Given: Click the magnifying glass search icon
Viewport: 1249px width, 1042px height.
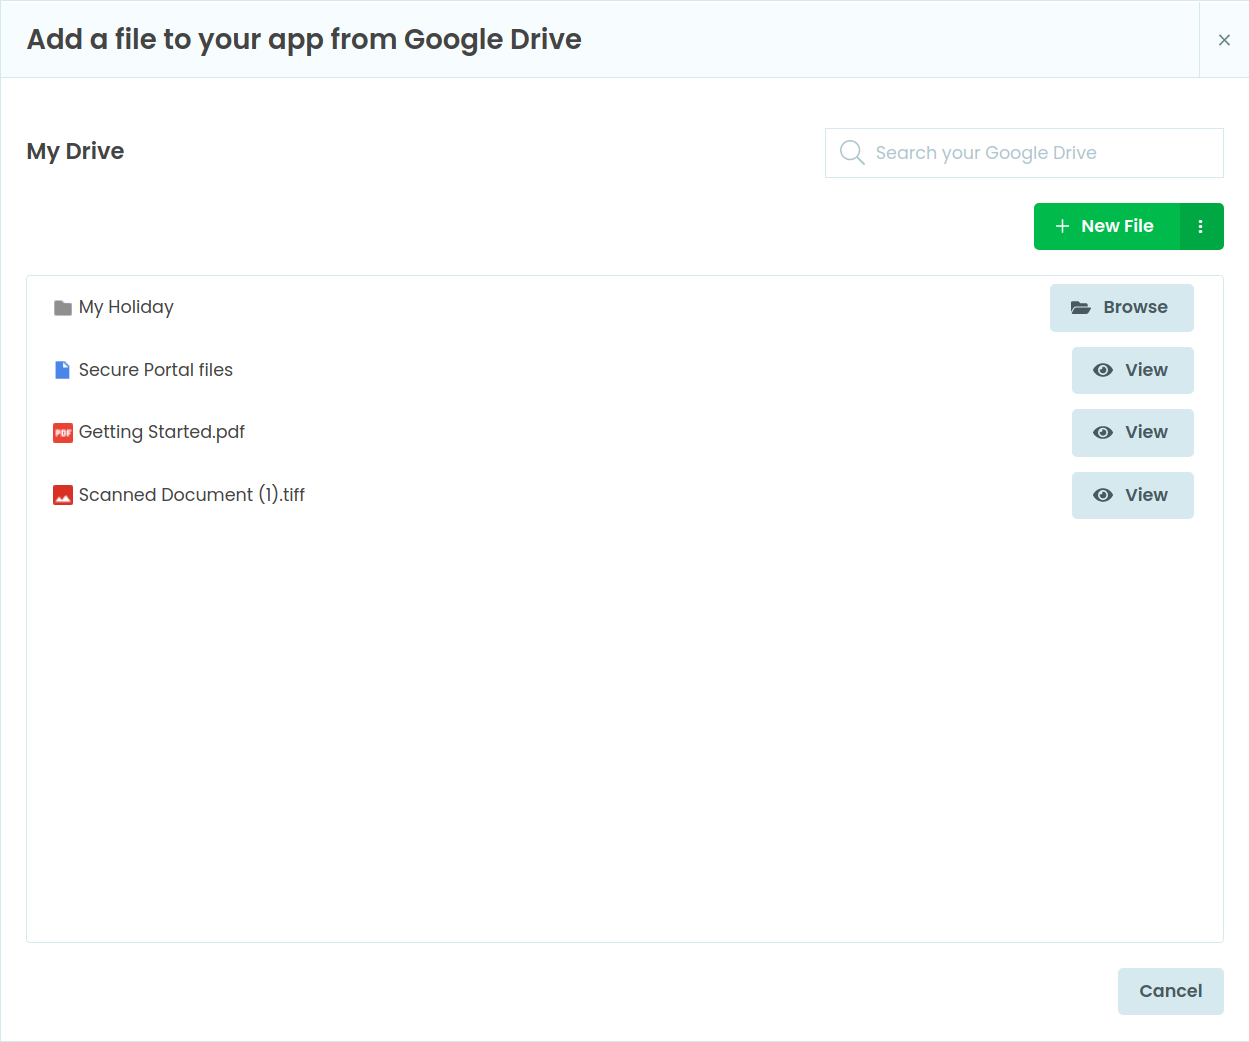Looking at the screenshot, I should tap(851, 152).
